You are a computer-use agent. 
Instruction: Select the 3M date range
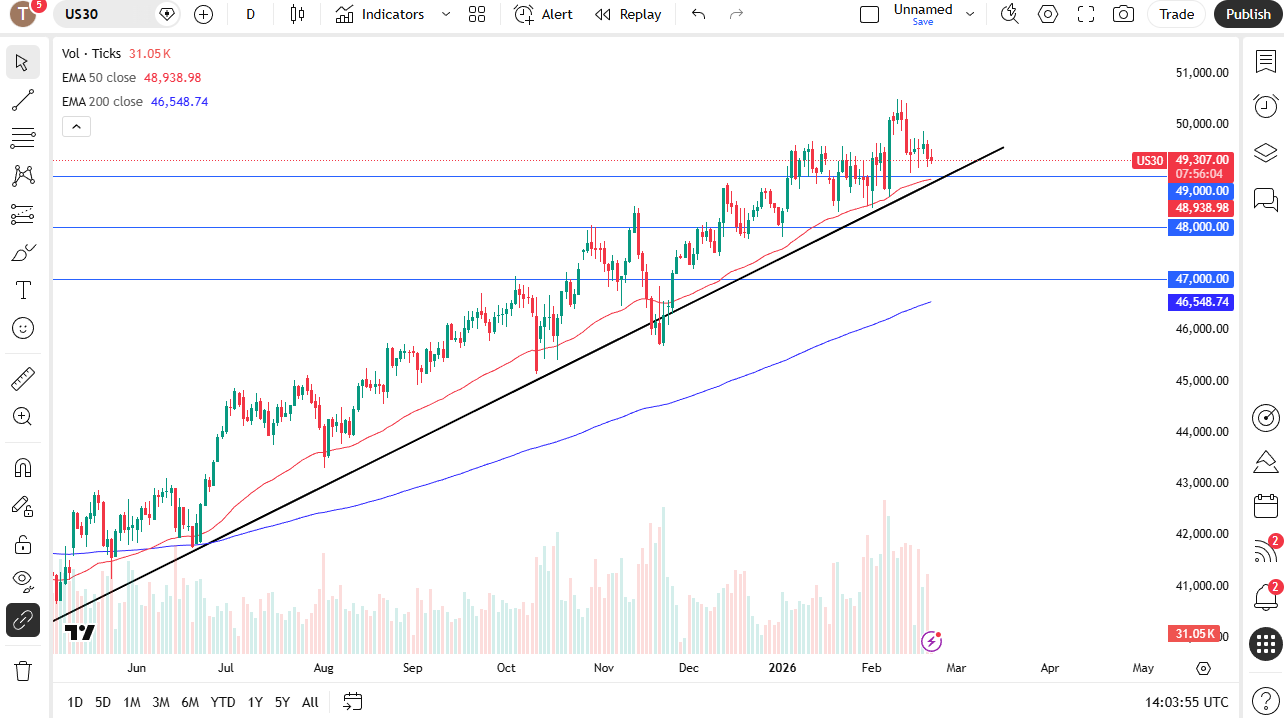tap(161, 702)
